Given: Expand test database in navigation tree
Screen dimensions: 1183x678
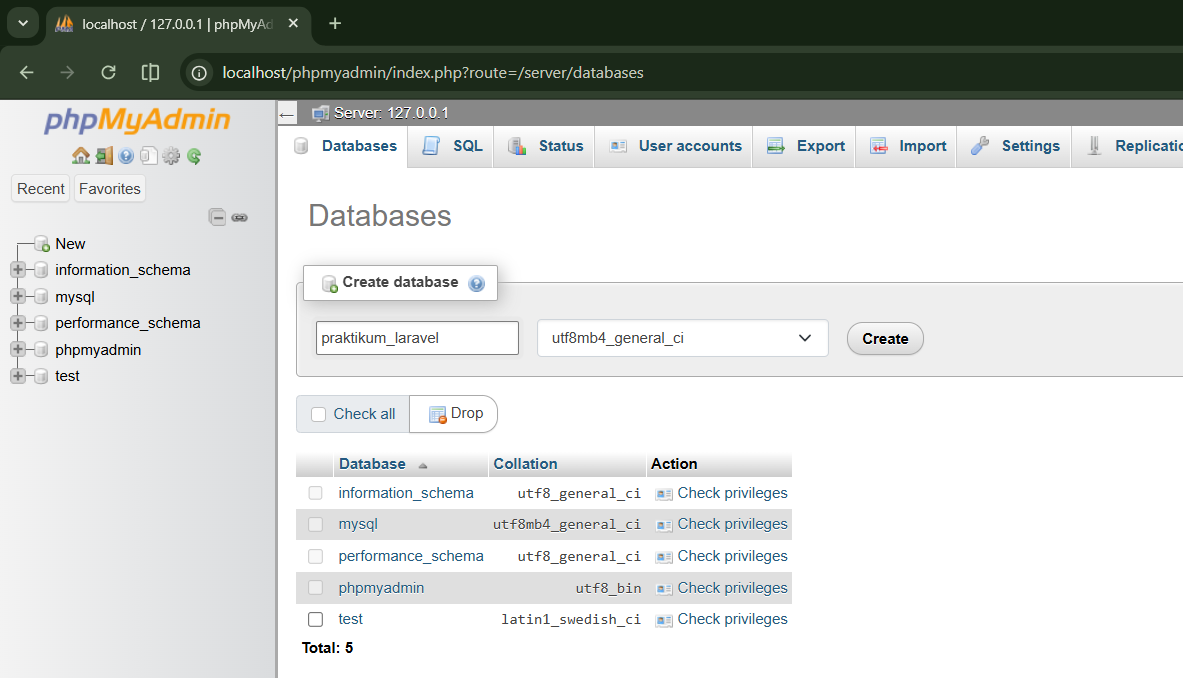Looking at the screenshot, I should click(x=18, y=376).
